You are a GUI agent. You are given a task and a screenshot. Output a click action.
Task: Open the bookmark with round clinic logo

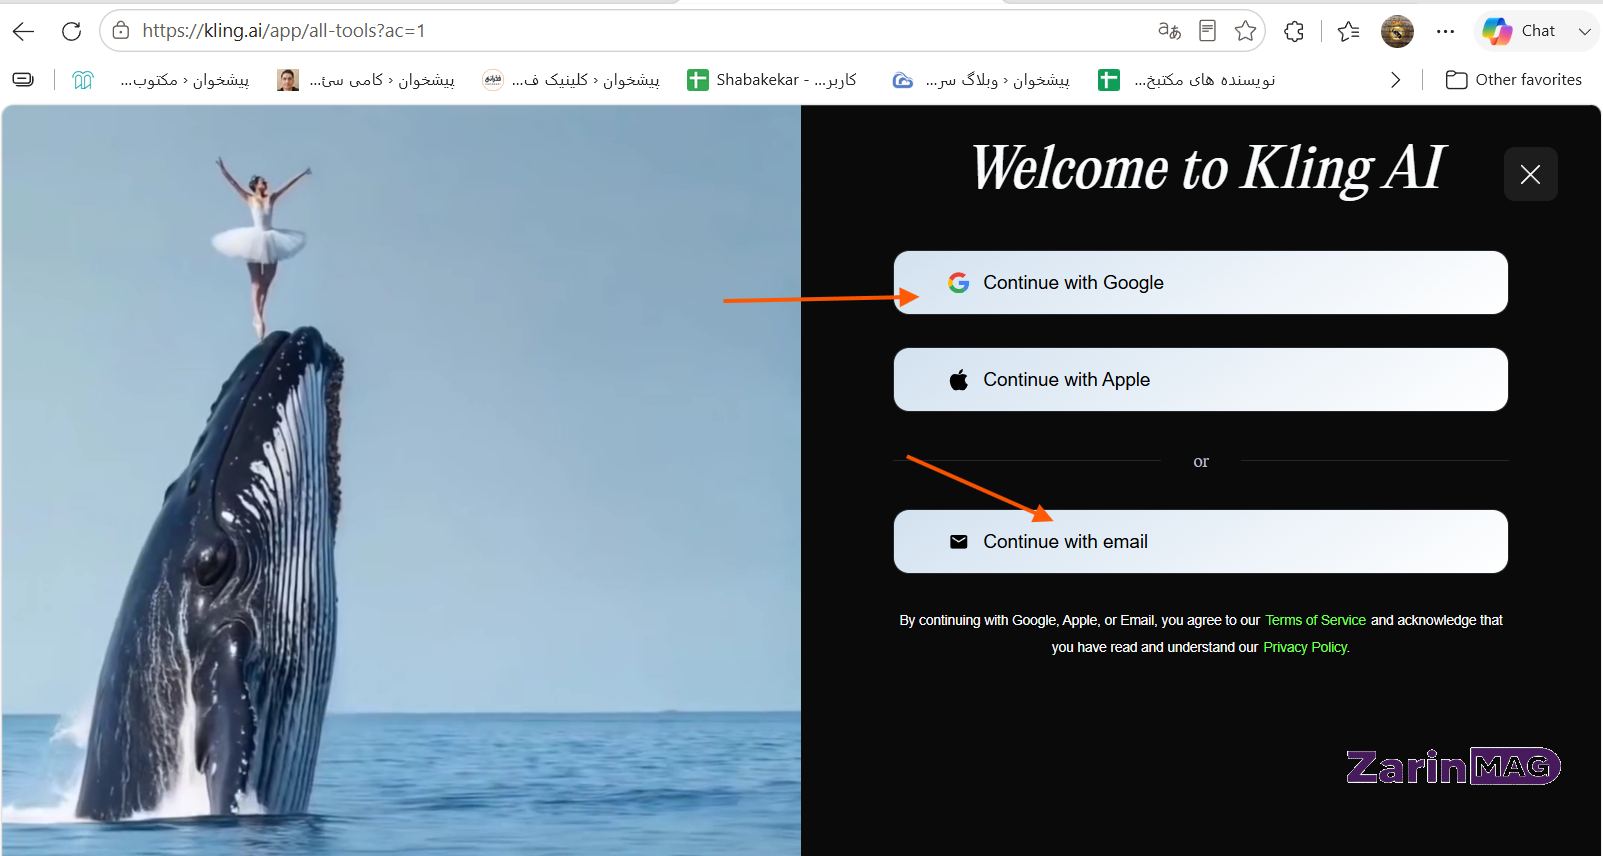(x=570, y=80)
